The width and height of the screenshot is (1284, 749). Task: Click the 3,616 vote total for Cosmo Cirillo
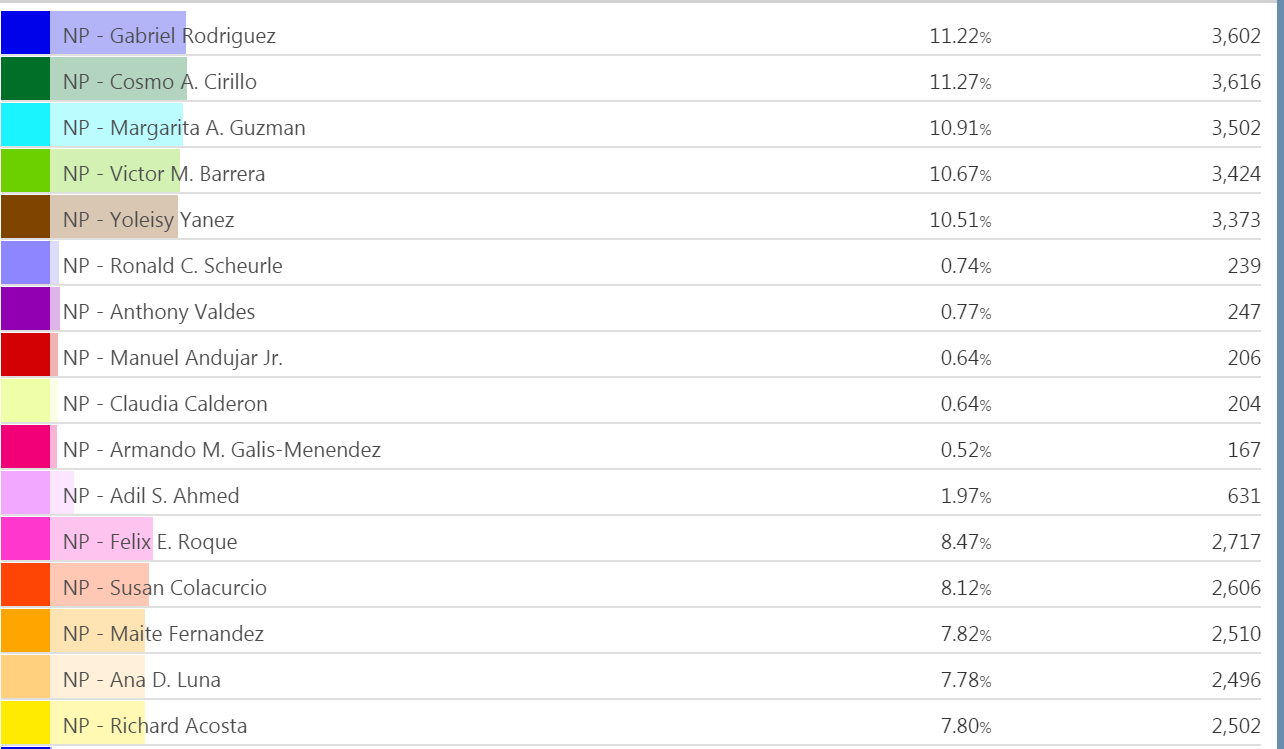click(x=1235, y=82)
